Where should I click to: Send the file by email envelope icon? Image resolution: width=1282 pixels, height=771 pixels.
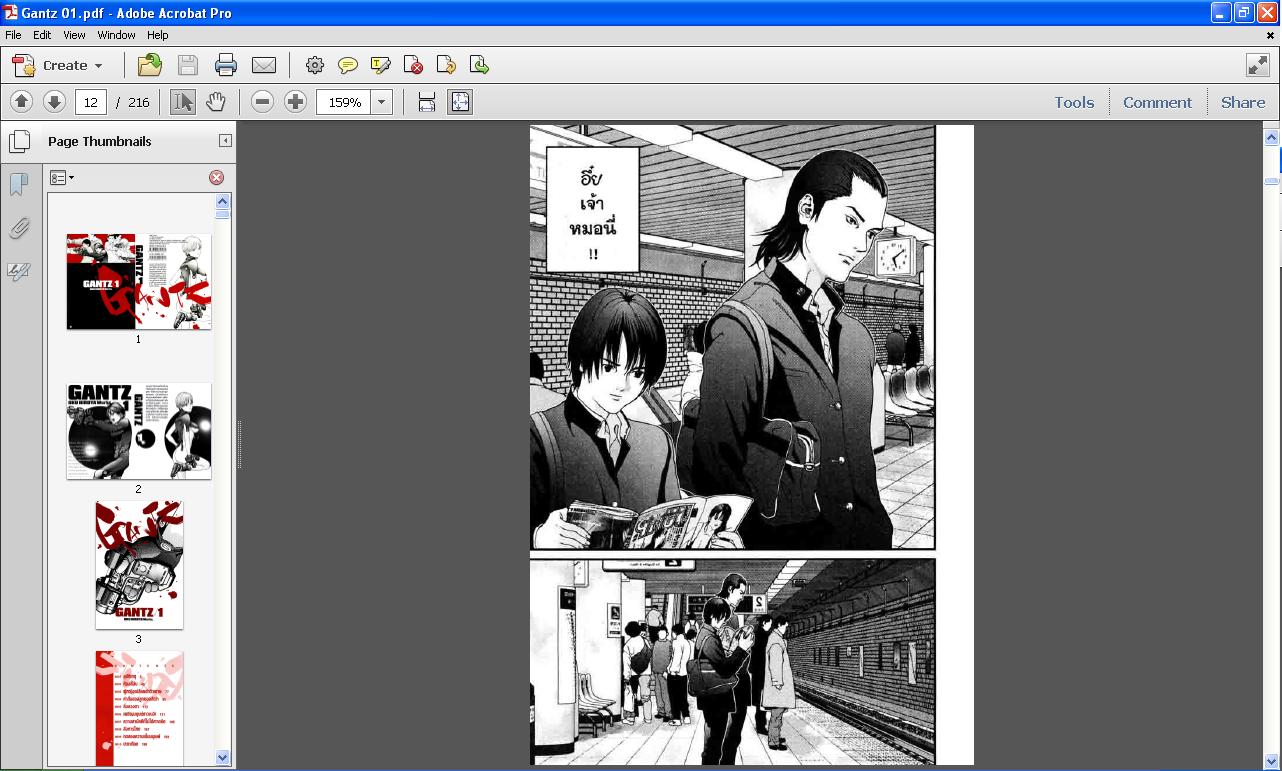click(x=264, y=65)
